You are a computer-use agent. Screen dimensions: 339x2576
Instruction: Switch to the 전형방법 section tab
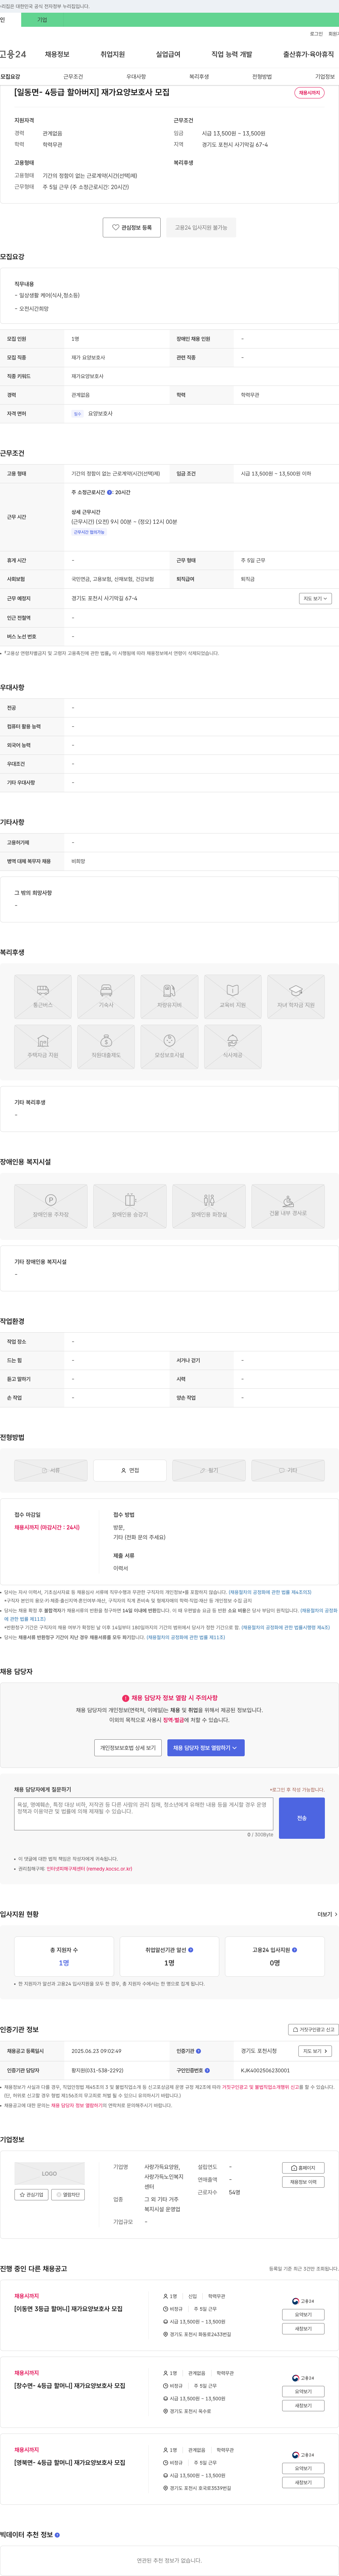[262, 77]
